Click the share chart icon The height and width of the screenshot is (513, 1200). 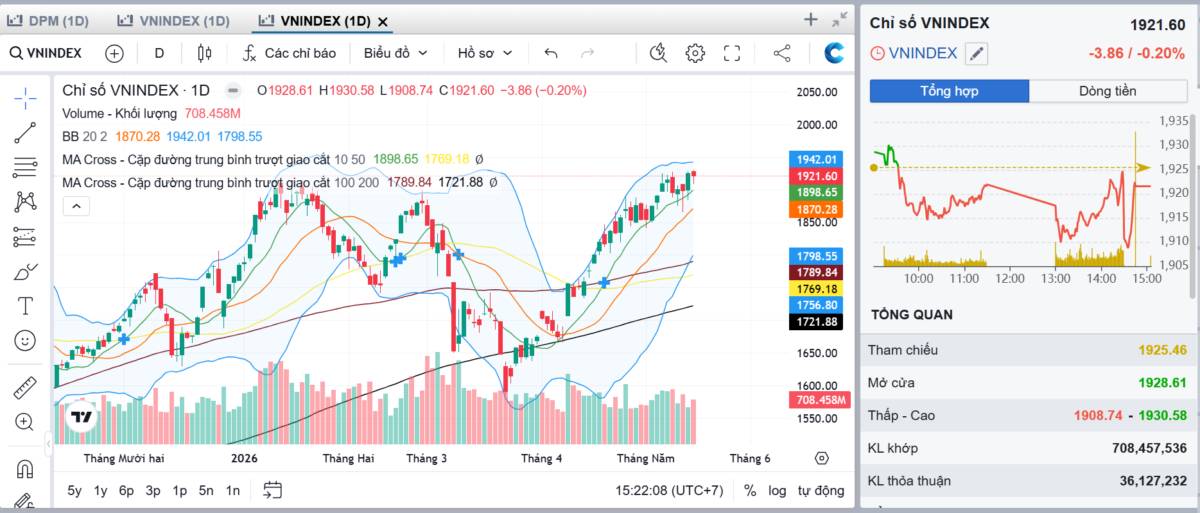pyautogui.click(x=782, y=53)
